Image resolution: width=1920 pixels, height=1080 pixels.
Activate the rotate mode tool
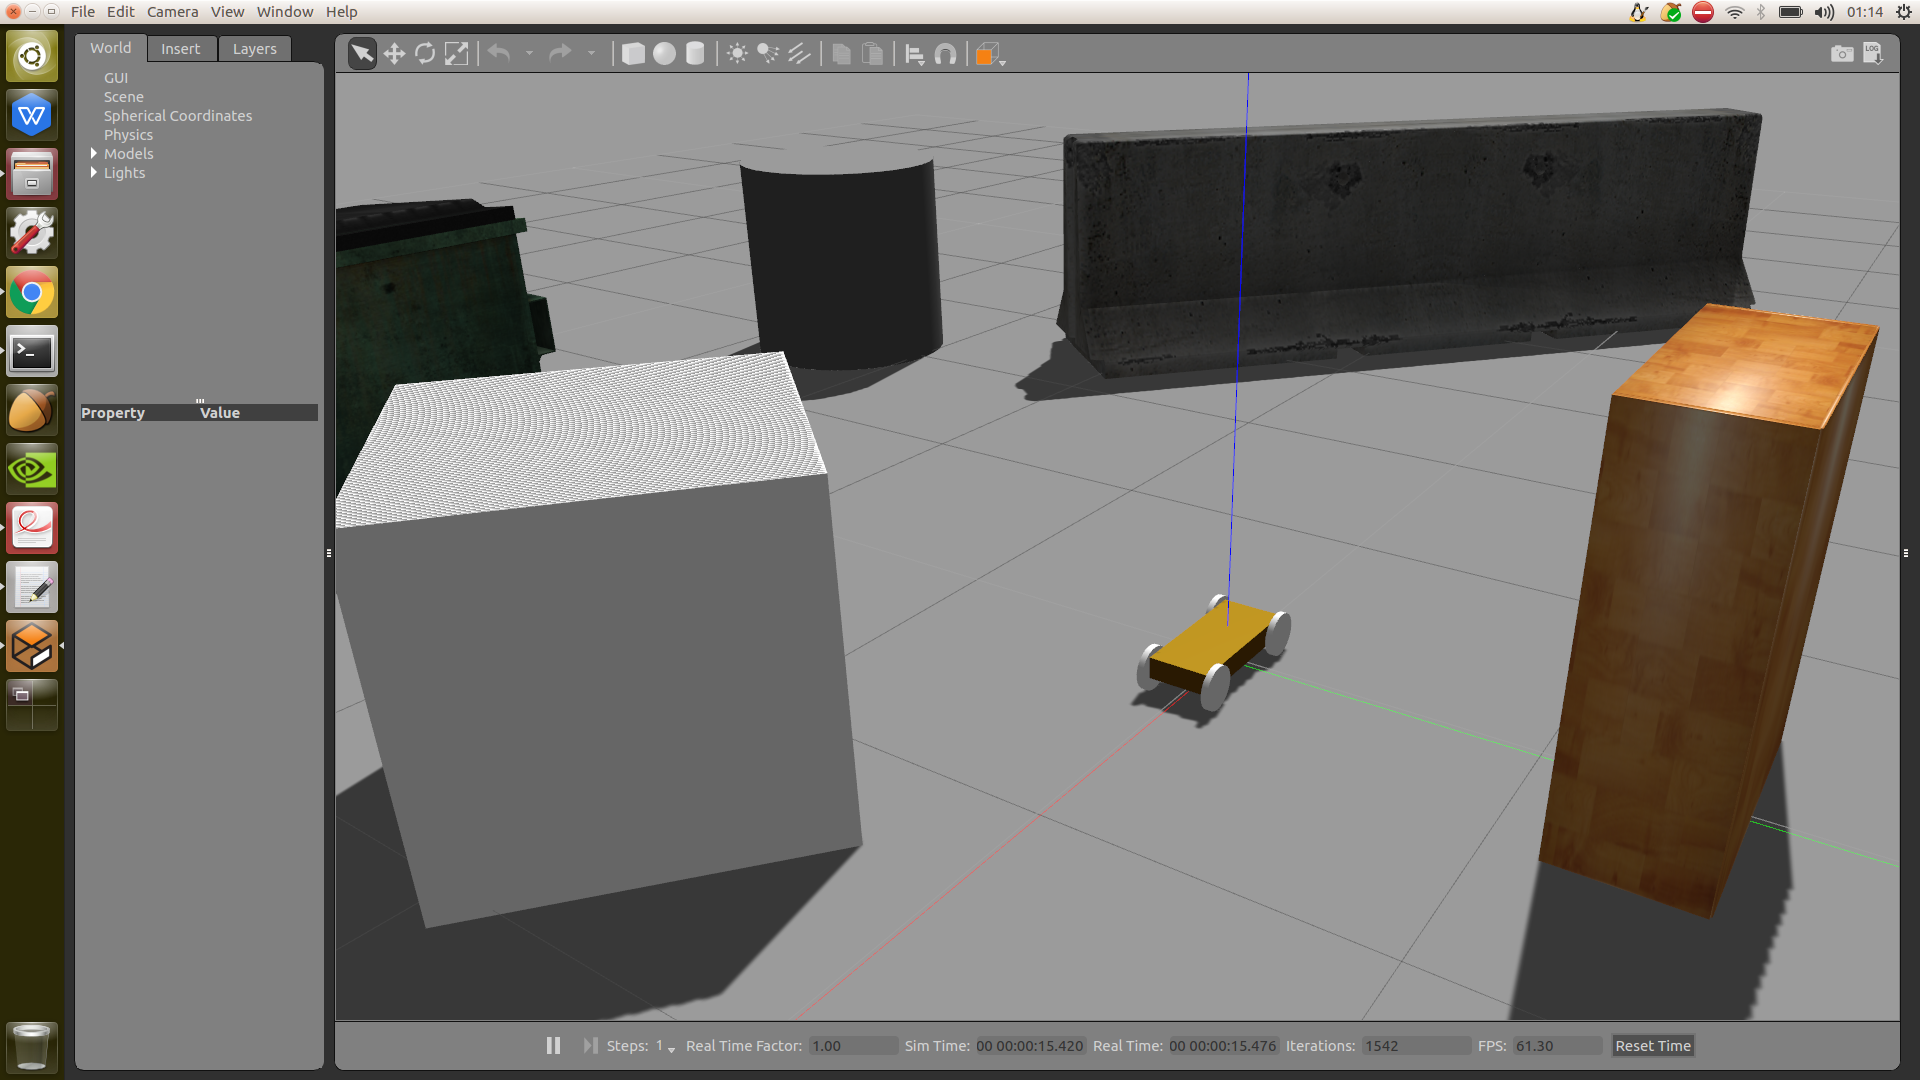click(x=425, y=54)
